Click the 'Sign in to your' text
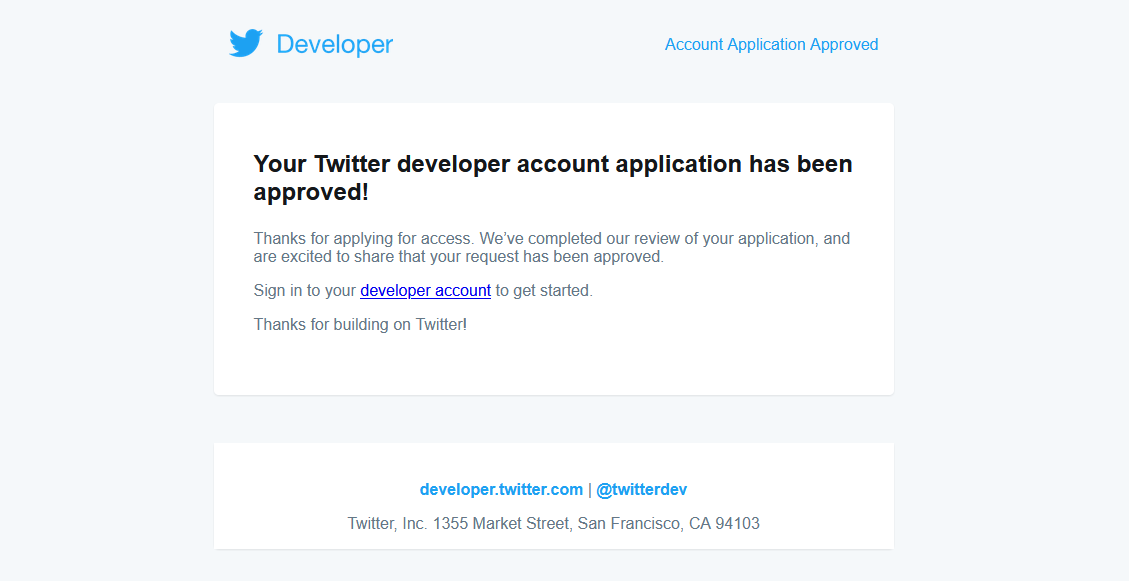This screenshot has width=1129, height=581. click(305, 291)
